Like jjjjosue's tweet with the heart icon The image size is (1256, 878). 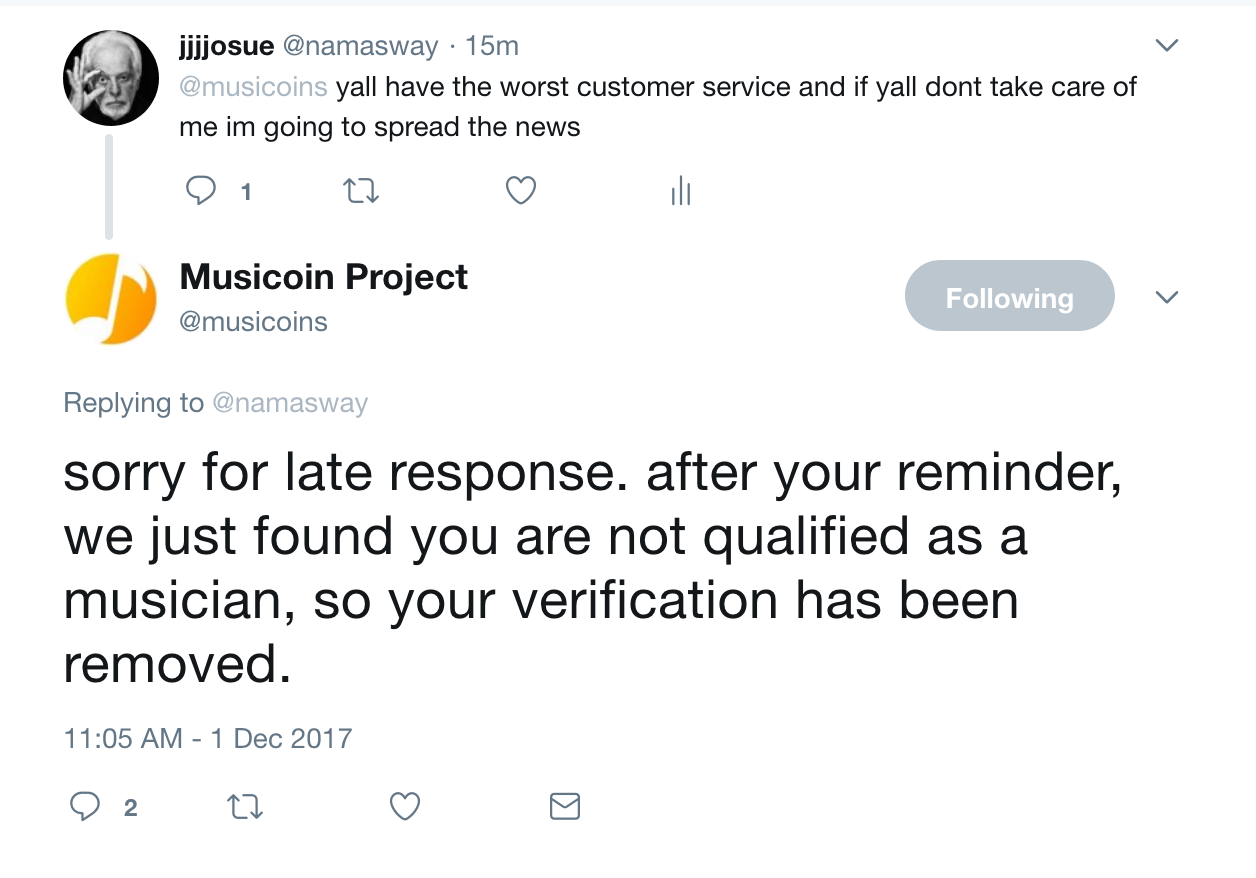tap(520, 190)
